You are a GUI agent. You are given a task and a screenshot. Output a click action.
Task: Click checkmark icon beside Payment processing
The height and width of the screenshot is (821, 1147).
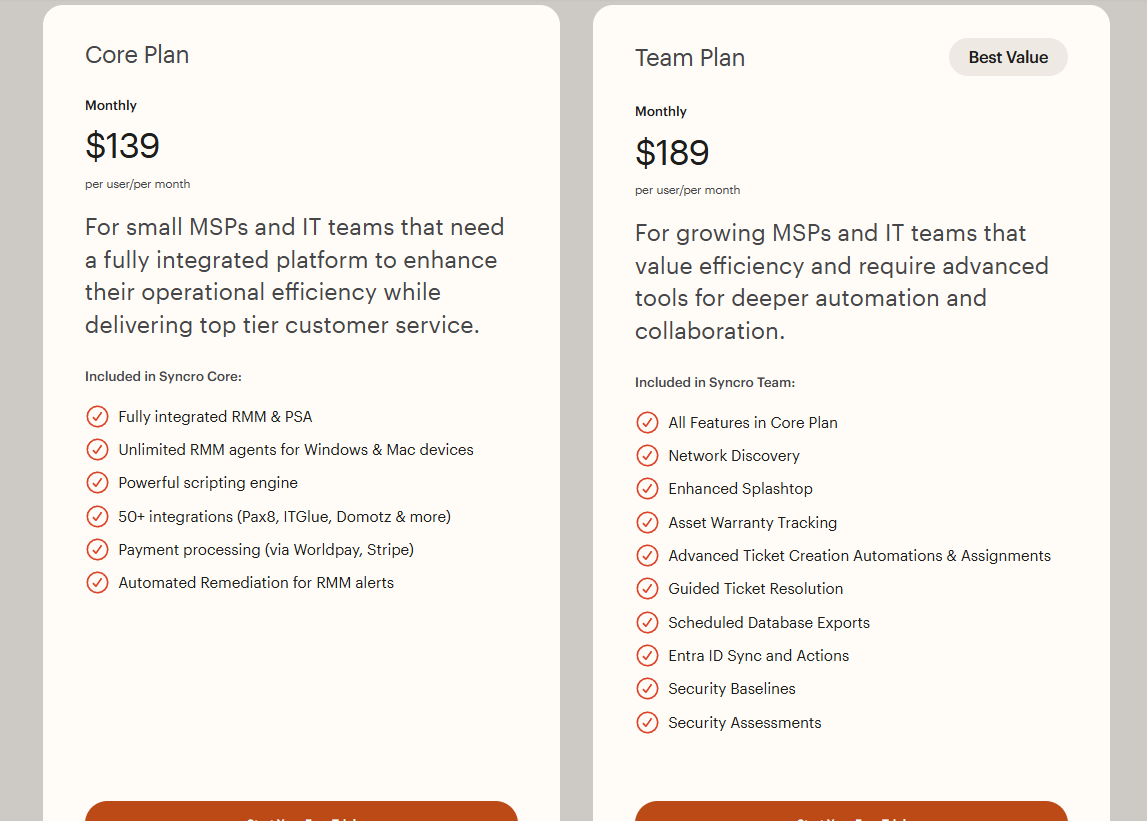pyautogui.click(x=97, y=550)
